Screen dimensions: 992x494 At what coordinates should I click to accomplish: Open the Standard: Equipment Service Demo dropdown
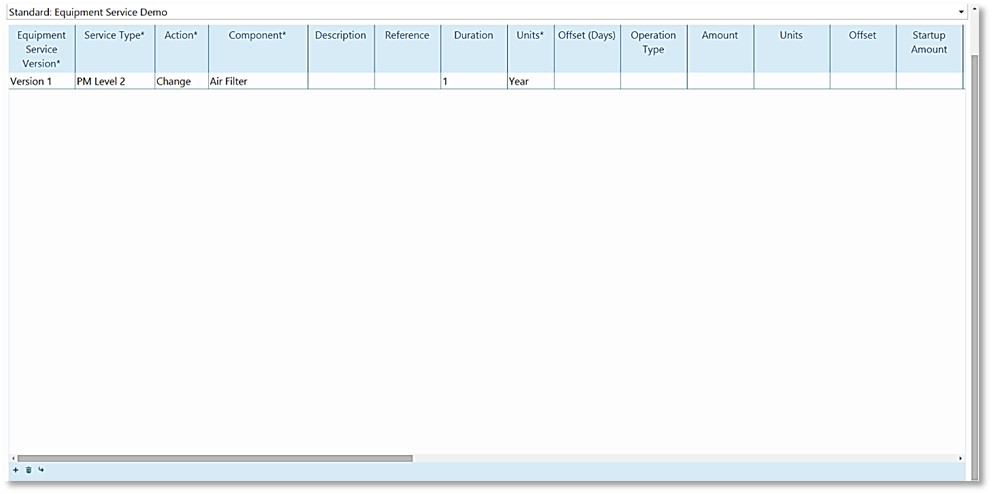point(961,12)
